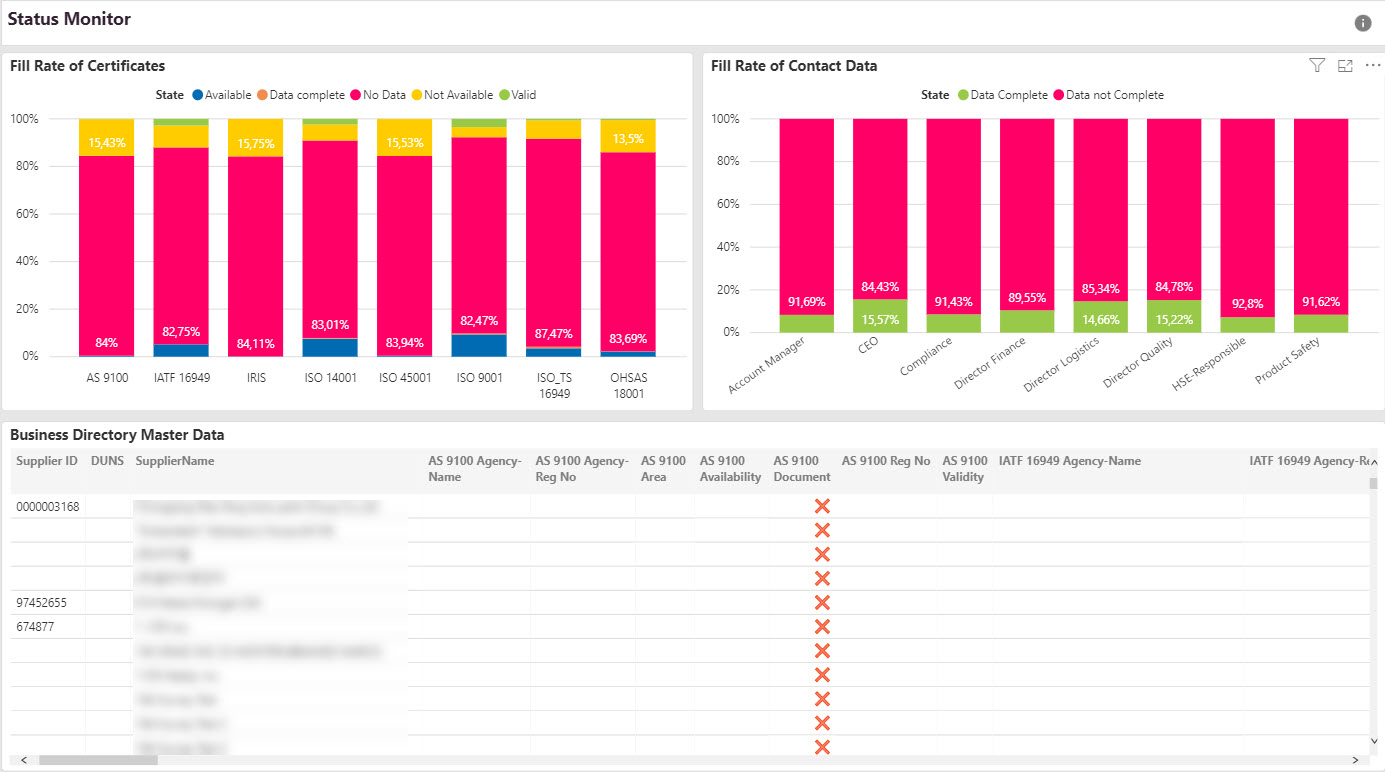
Task: Click the 91,62% bar for Product Safety
Action: pyautogui.click(x=1321, y=217)
